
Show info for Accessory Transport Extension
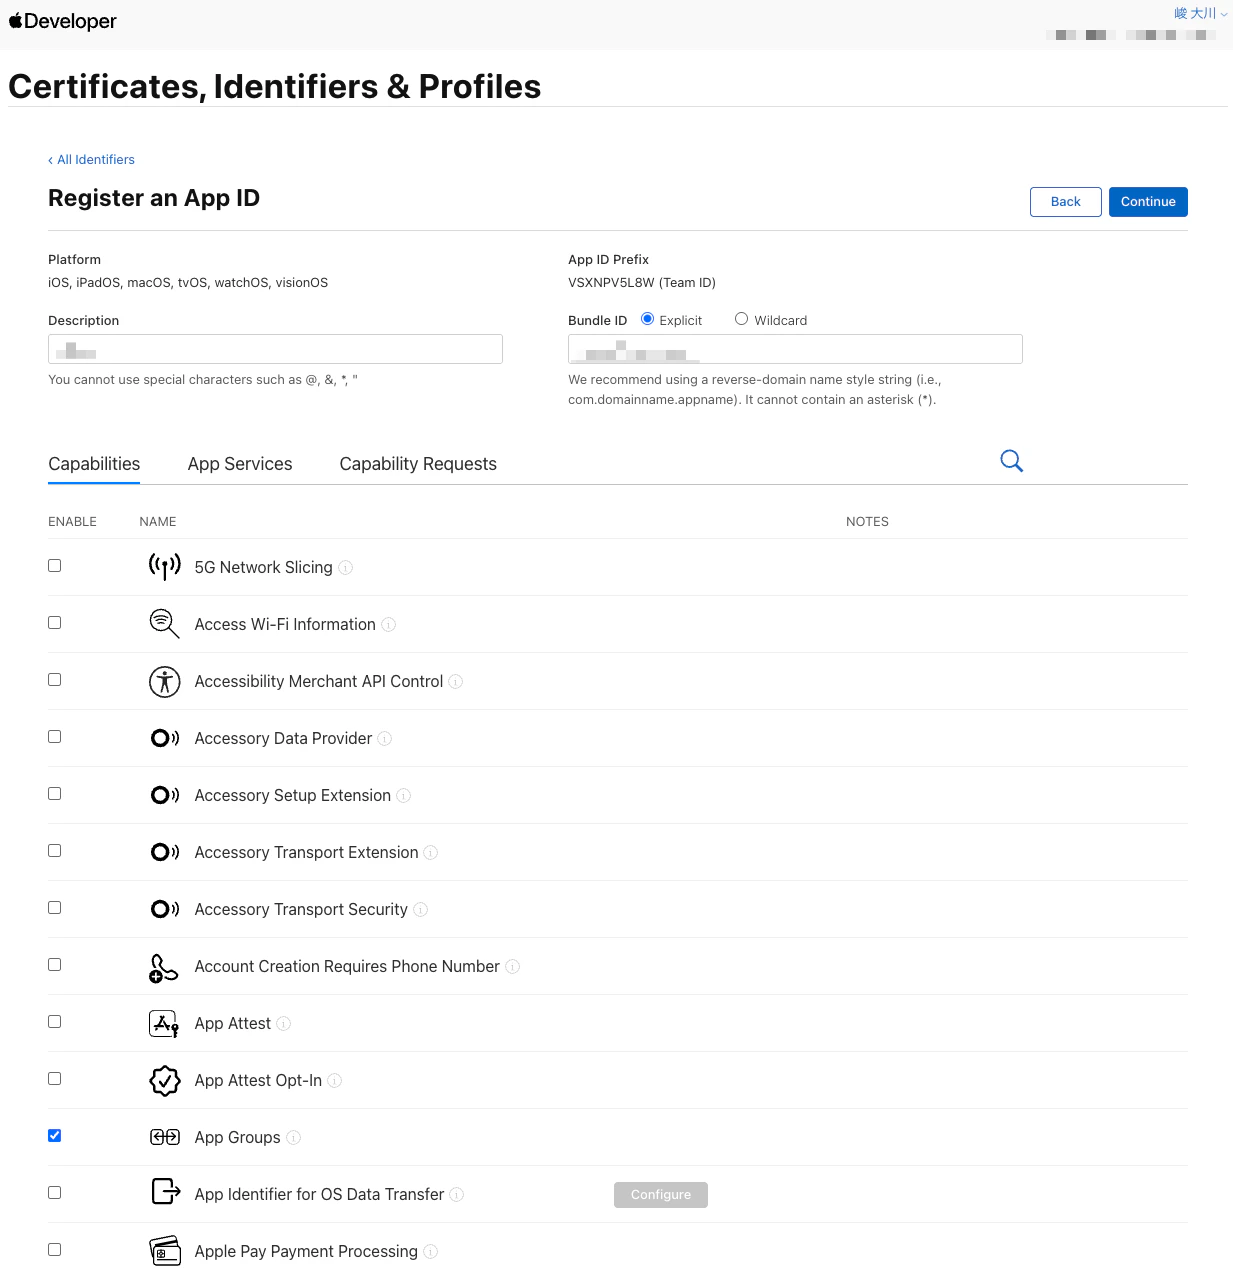tap(431, 853)
